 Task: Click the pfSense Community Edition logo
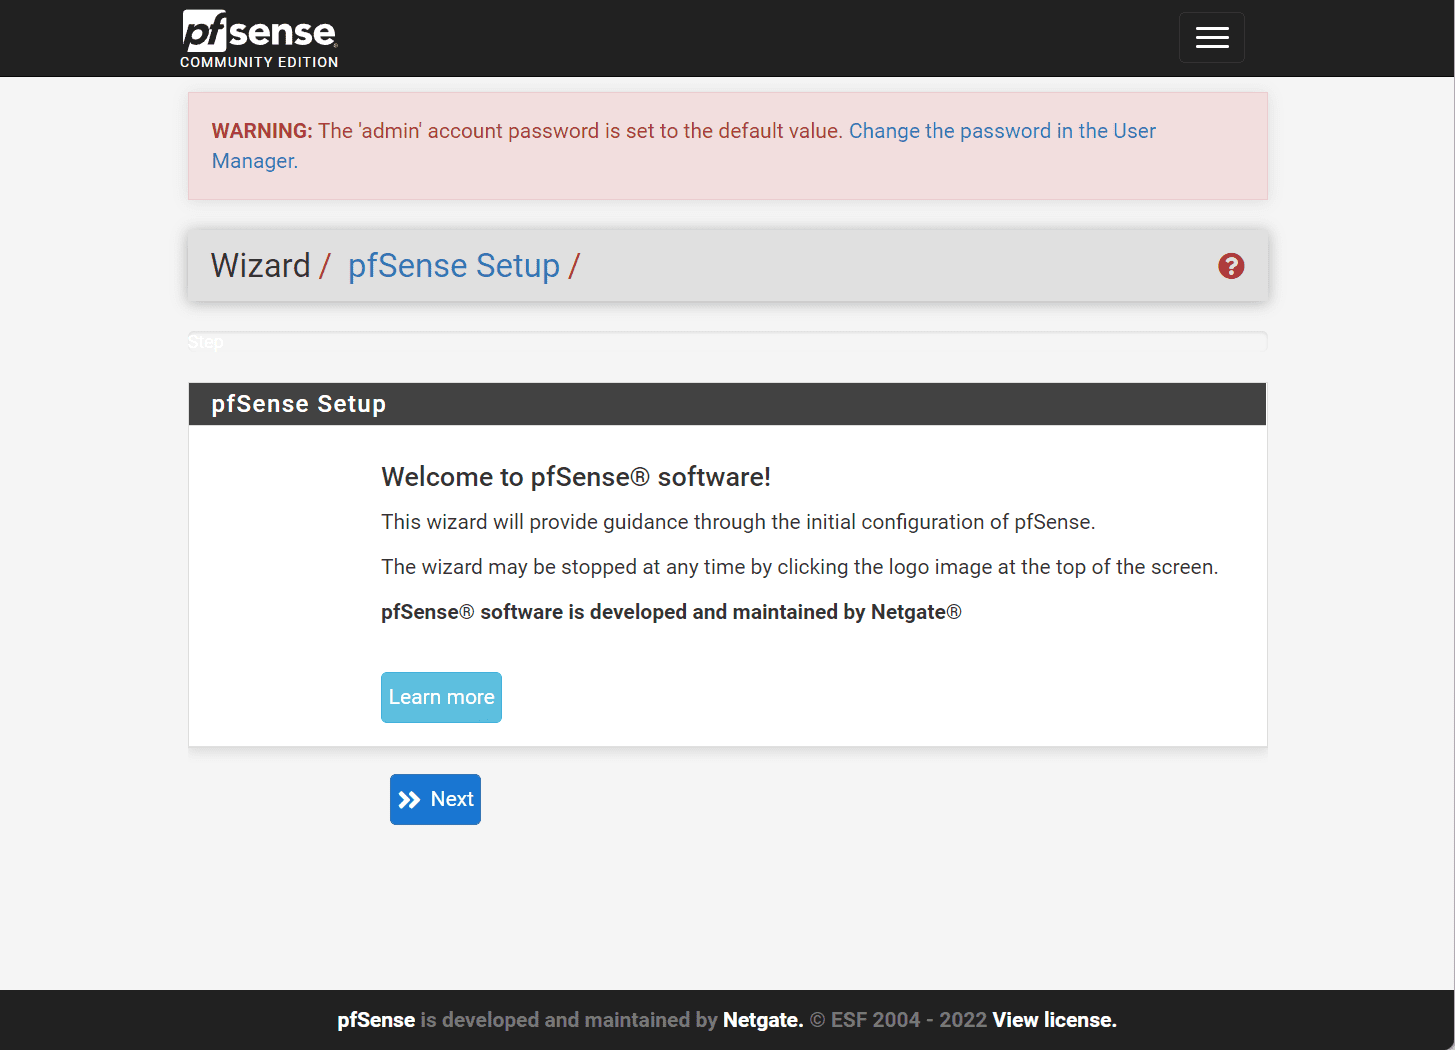[x=259, y=39]
